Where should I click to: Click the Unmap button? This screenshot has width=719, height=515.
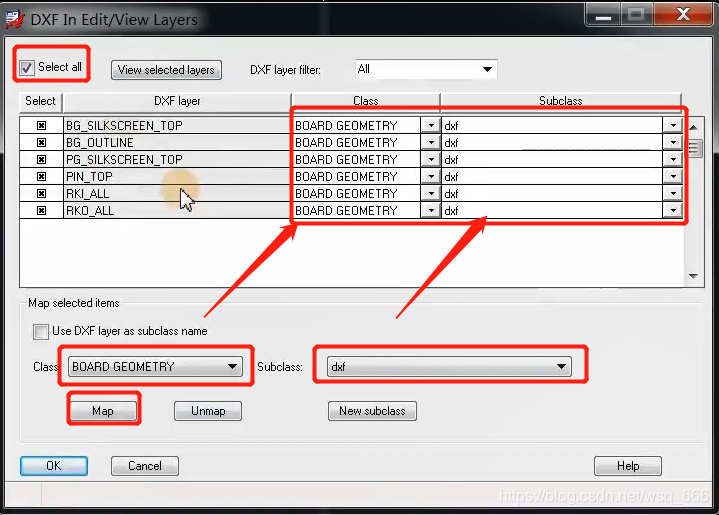(208, 410)
